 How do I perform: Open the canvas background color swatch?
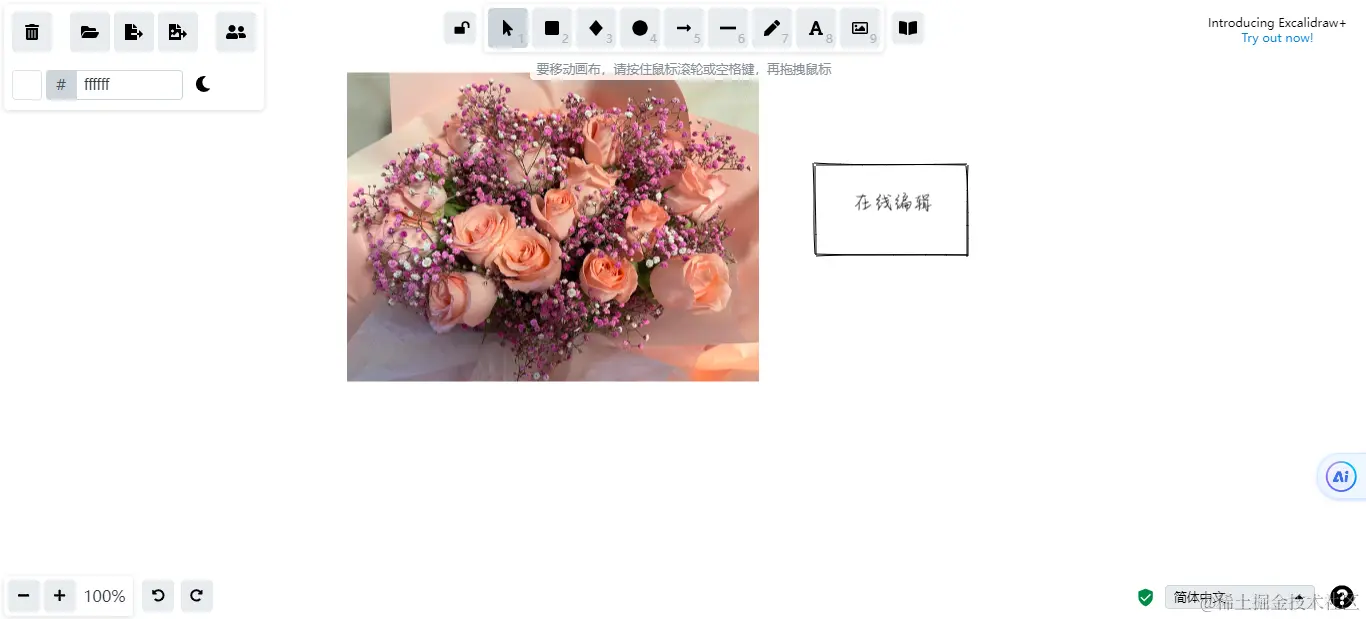(x=27, y=85)
